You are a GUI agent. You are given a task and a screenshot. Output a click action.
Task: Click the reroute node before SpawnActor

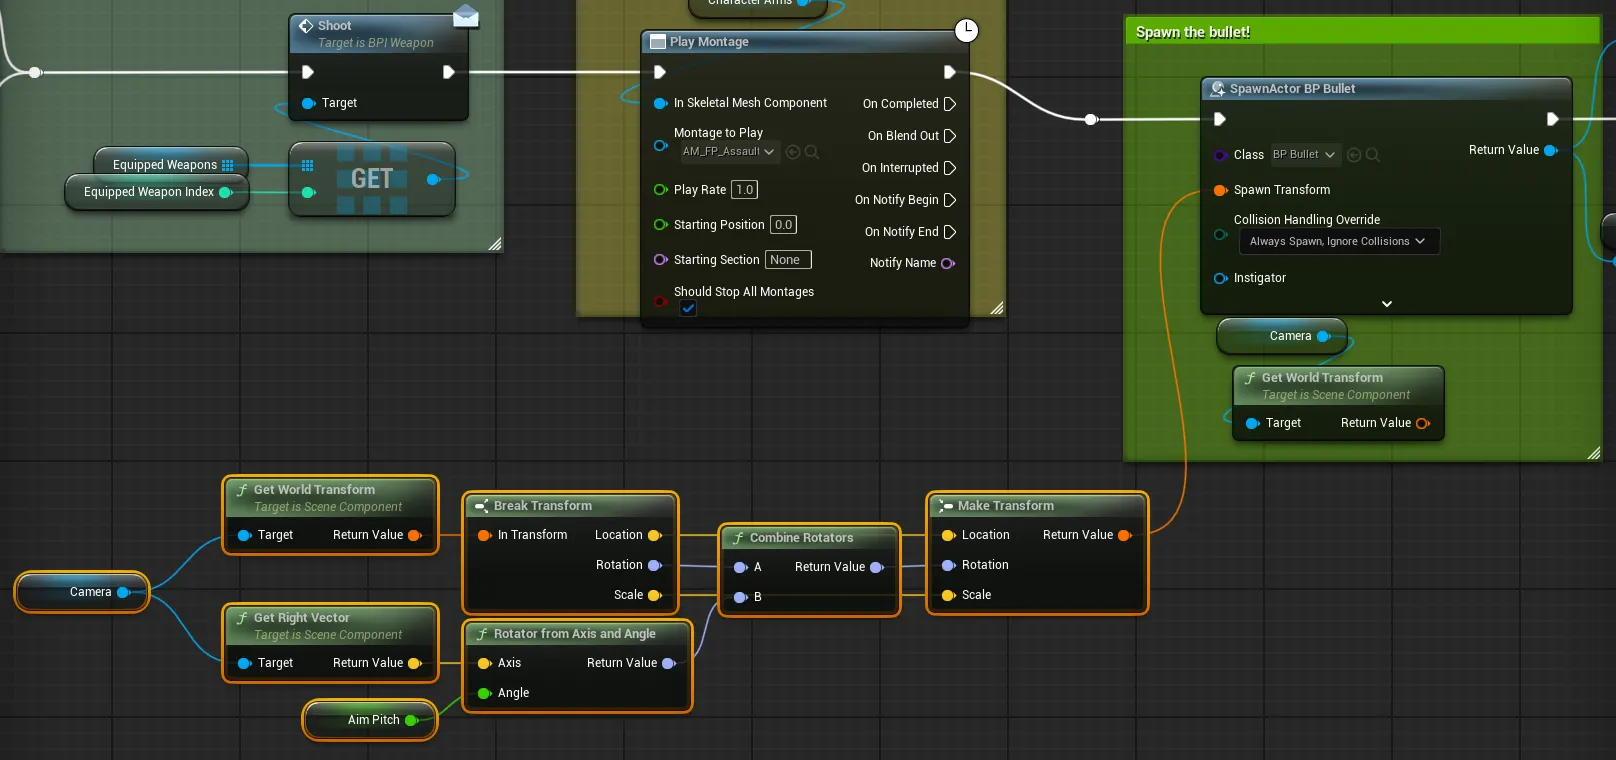(1091, 119)
